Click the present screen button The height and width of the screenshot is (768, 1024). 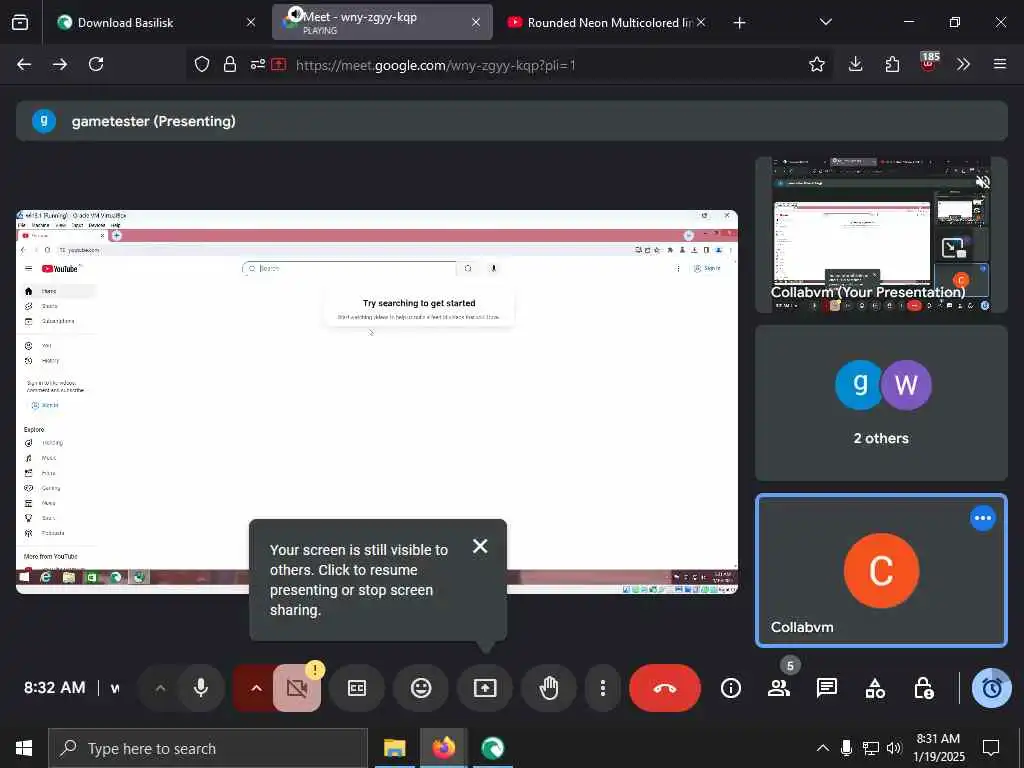485,688
